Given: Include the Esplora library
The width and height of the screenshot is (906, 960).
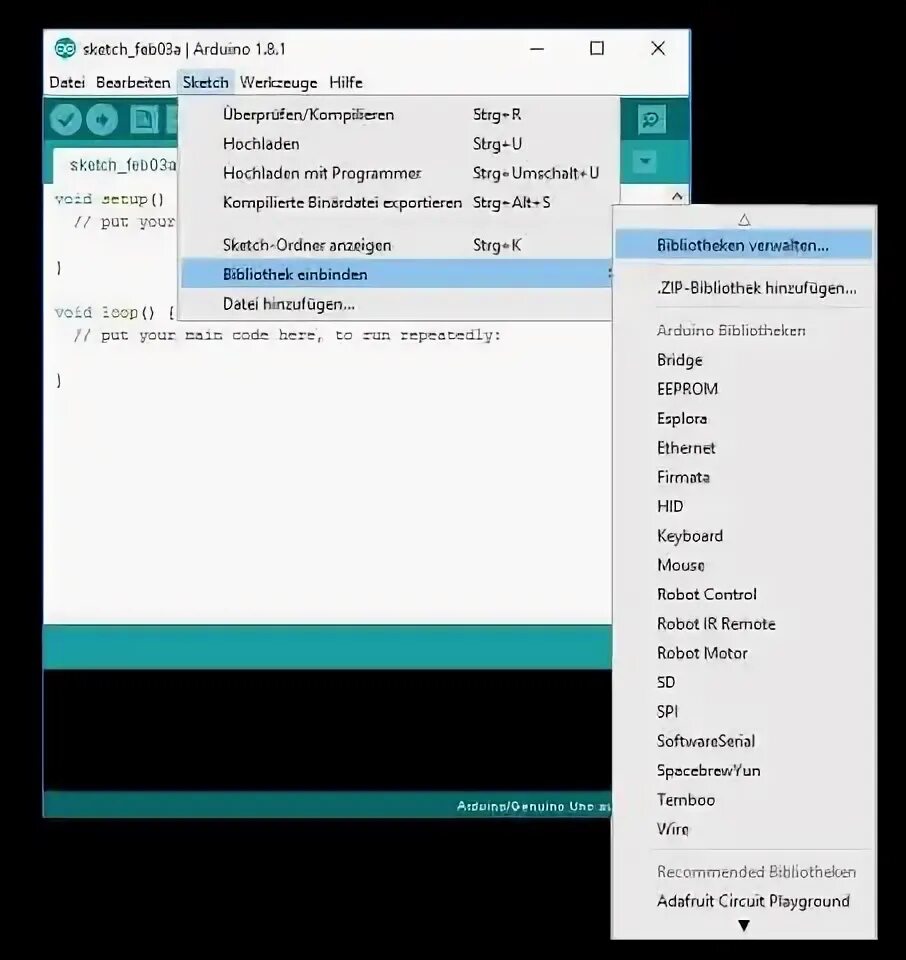Looking at the screenshot, I should coord(743,418).
